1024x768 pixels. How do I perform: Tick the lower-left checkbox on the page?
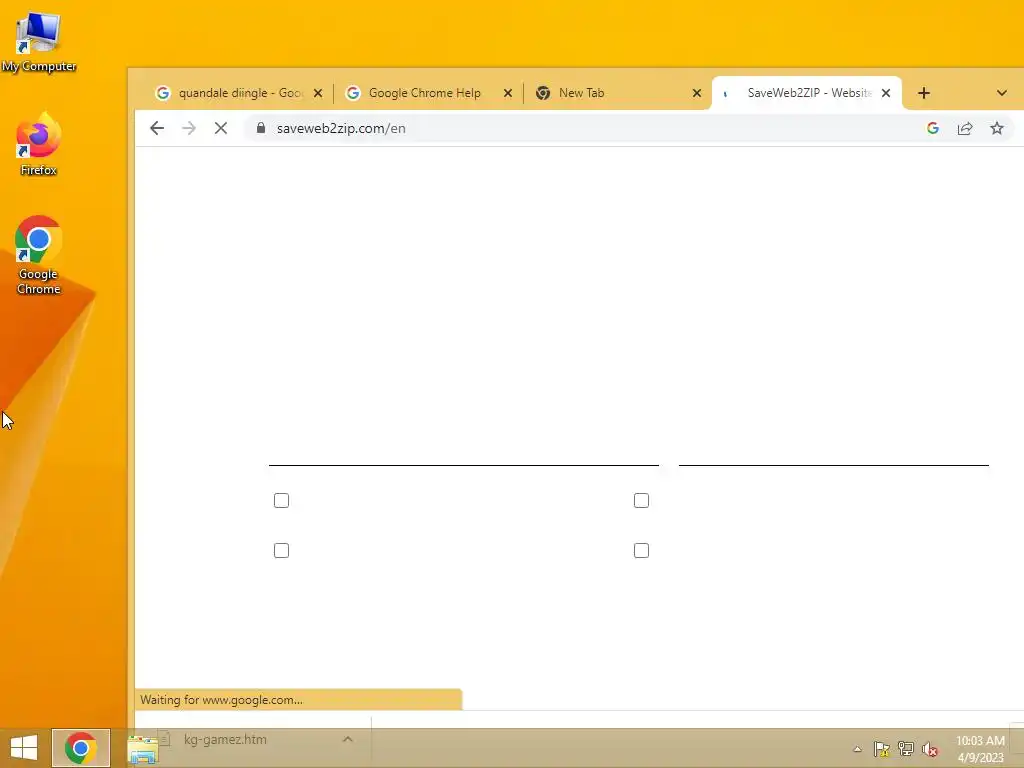click(281, 551)
